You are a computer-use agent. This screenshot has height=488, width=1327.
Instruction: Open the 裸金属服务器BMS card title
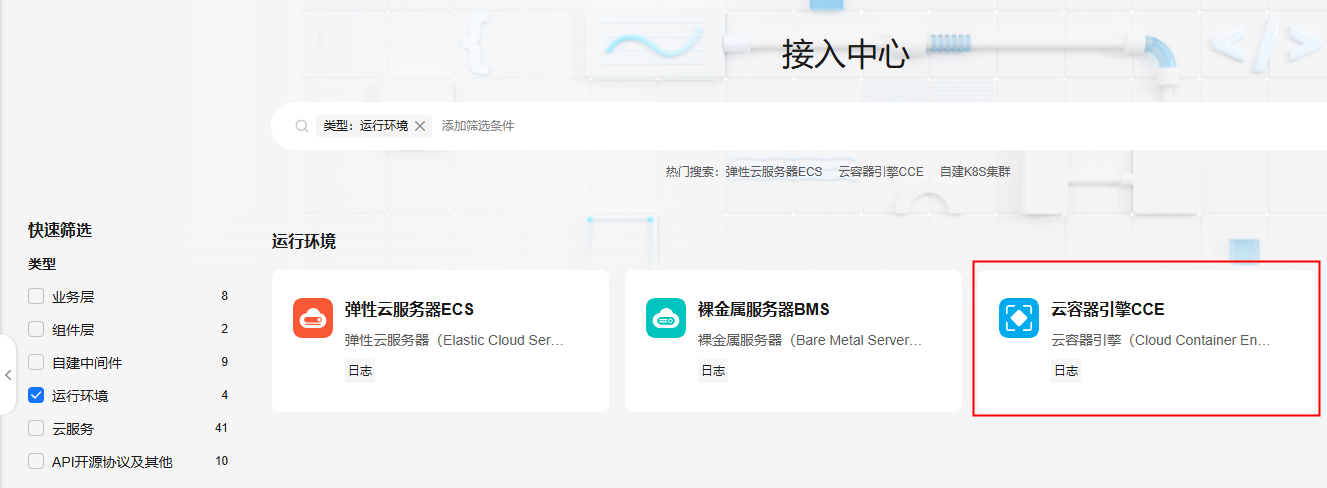coord(763,309)
